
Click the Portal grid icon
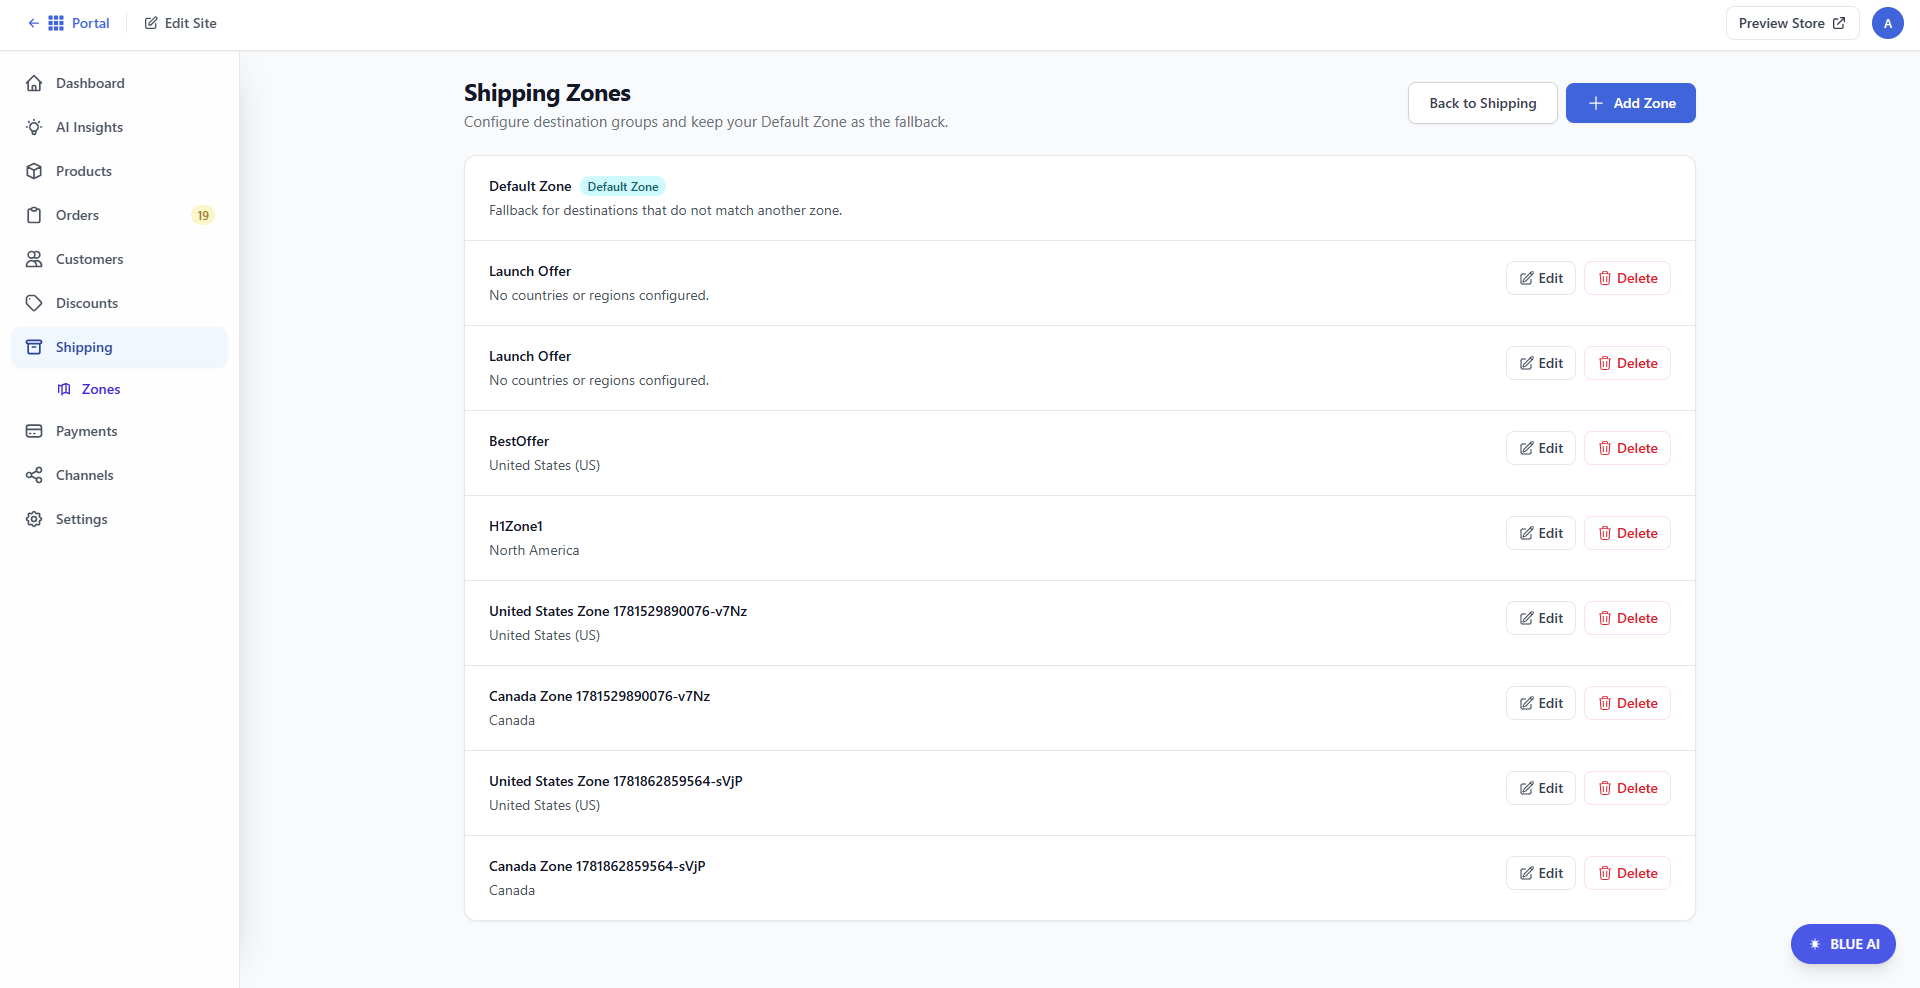click(x=56, y=23)
